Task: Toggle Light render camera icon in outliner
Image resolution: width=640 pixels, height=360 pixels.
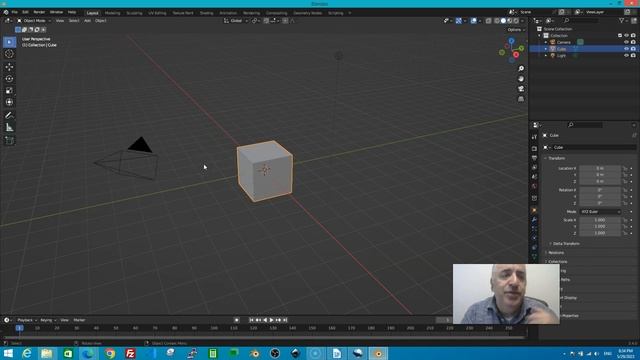Action: pyautogui.click(x=633, y=56)
